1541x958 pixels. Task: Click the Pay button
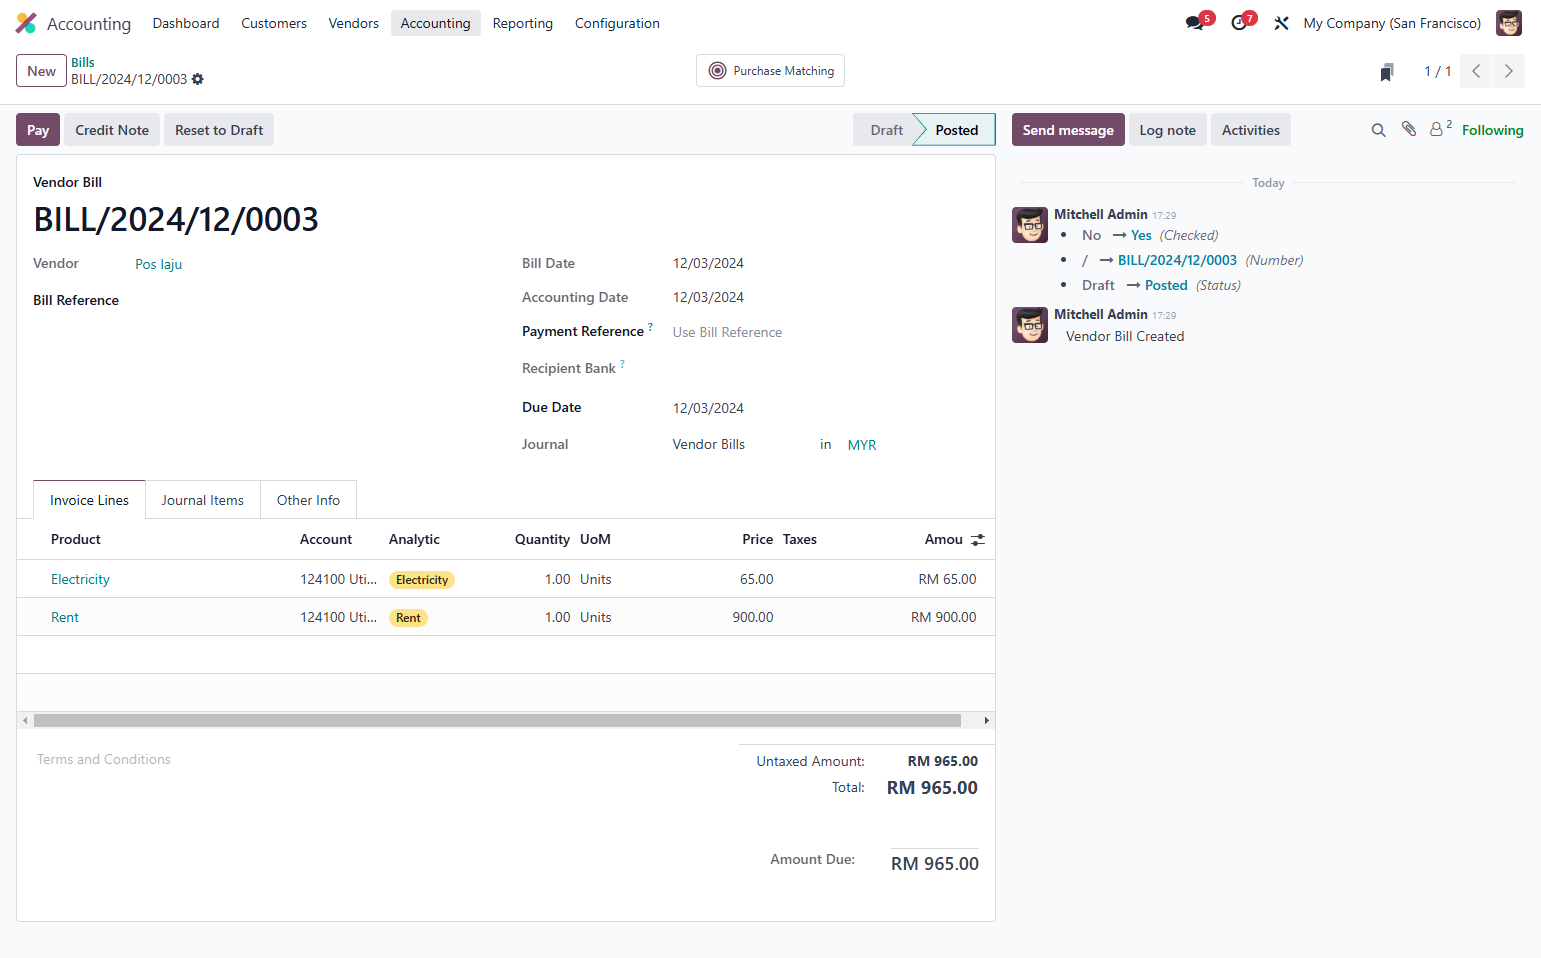38,130
